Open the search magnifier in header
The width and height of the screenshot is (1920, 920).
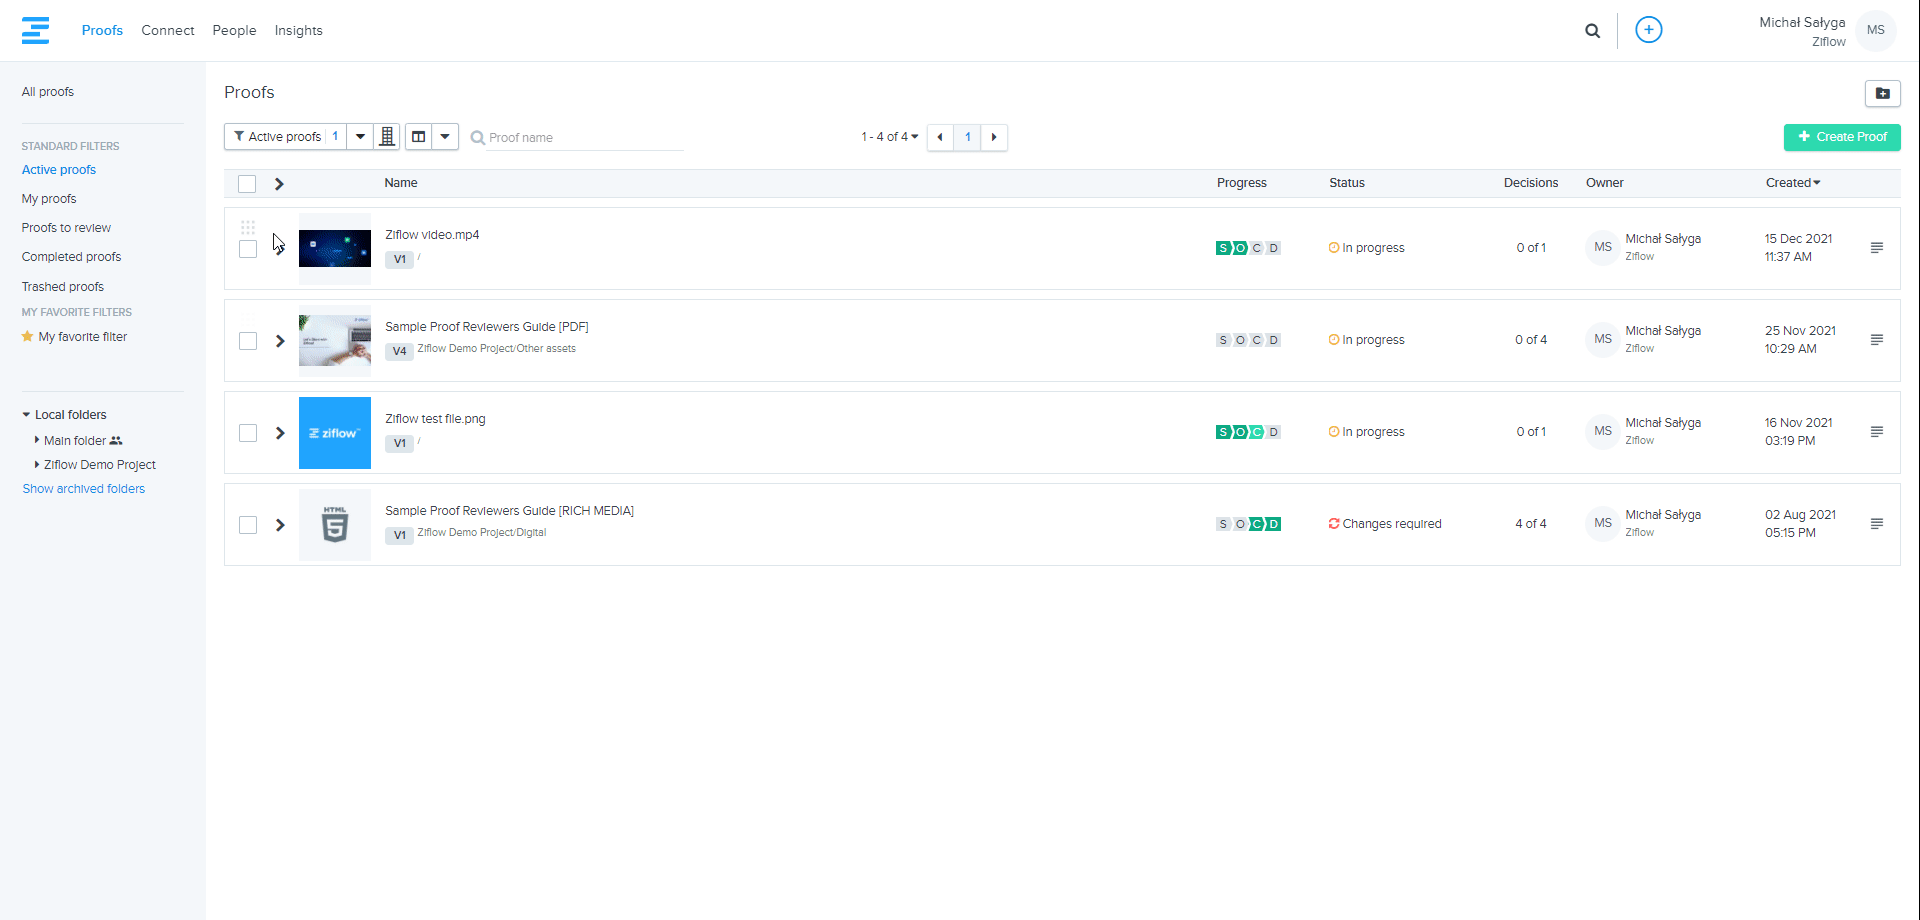click(1593, 31)
